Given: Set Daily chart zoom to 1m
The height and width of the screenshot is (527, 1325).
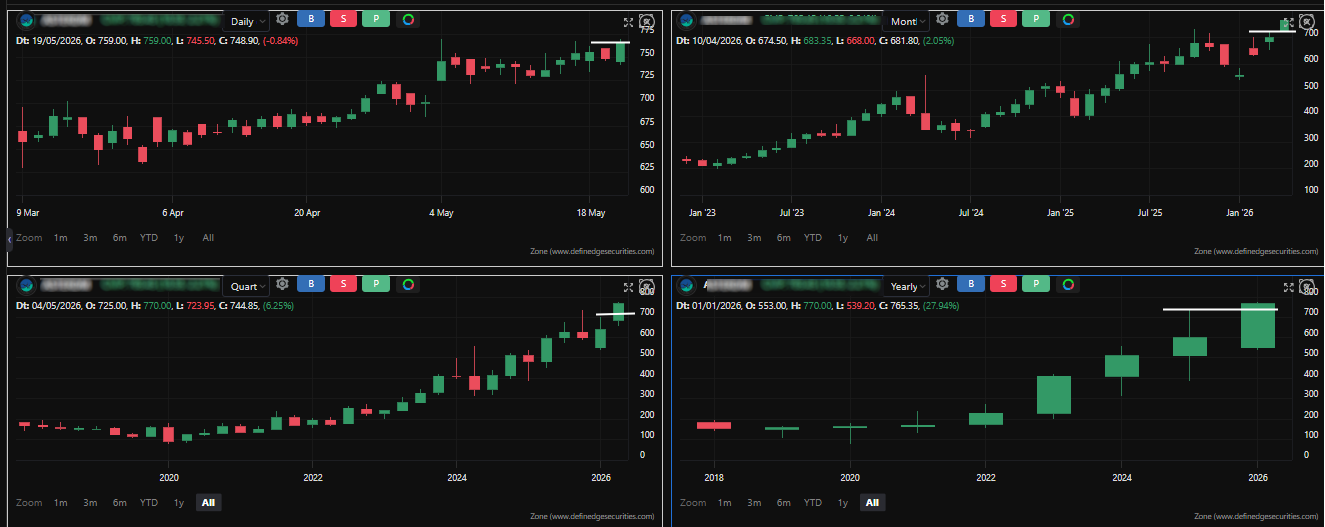Looking at the screenshot, I should click(61, 238).
